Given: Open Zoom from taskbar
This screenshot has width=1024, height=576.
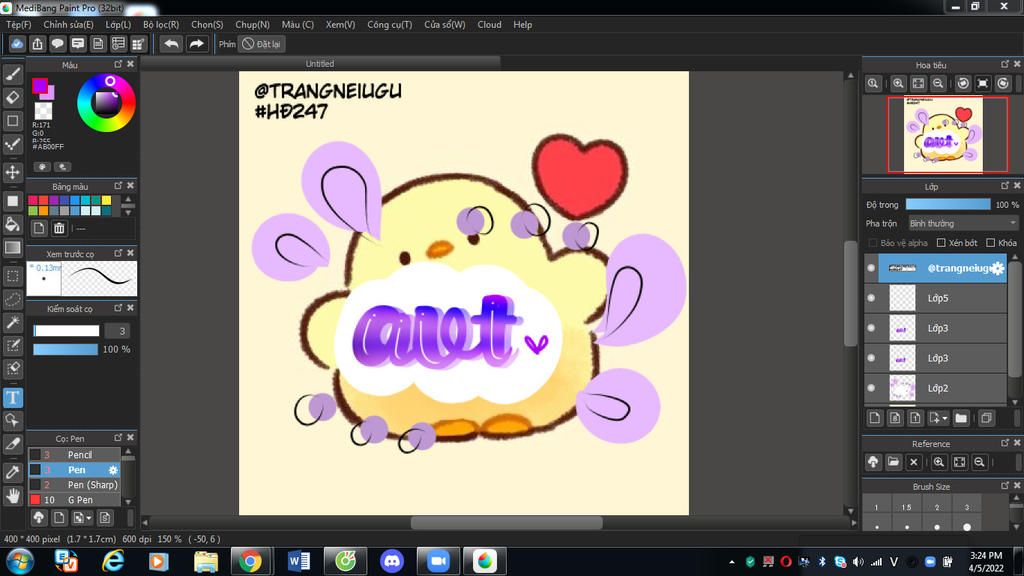Looking at the screenshot, I should (438, 561).
